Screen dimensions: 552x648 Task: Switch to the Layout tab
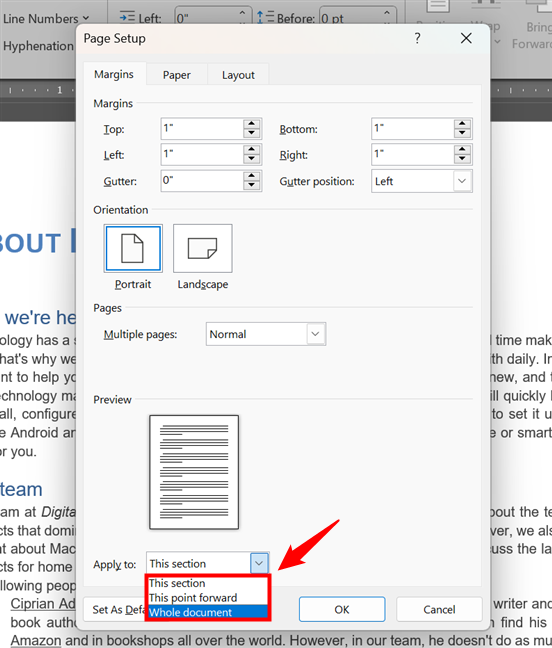[238, 75]
